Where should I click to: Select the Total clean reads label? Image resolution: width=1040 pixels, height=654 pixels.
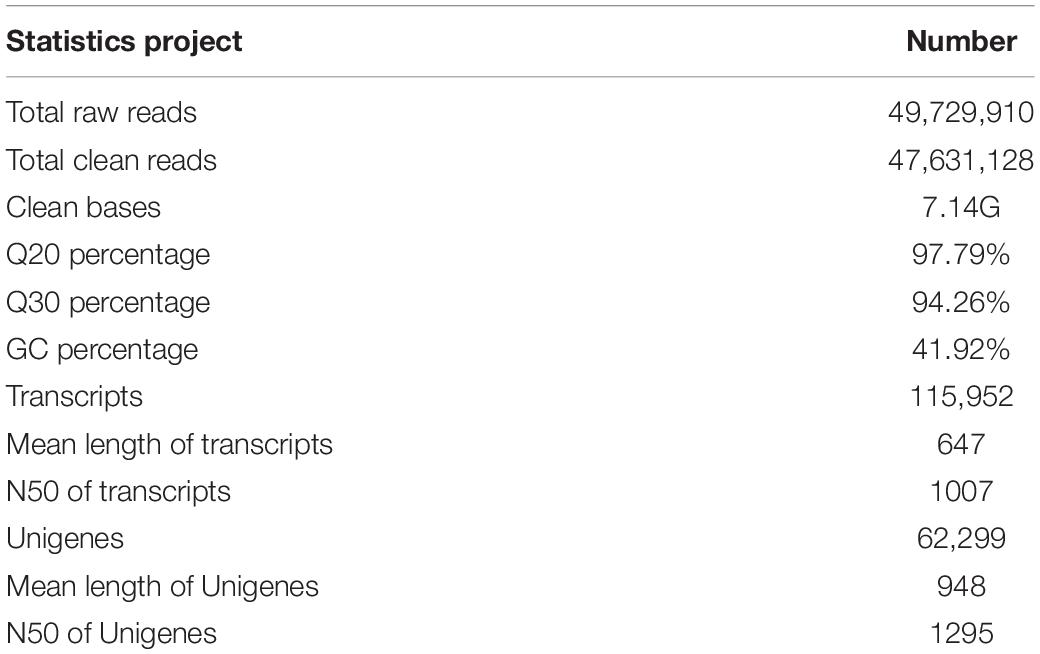111,161
